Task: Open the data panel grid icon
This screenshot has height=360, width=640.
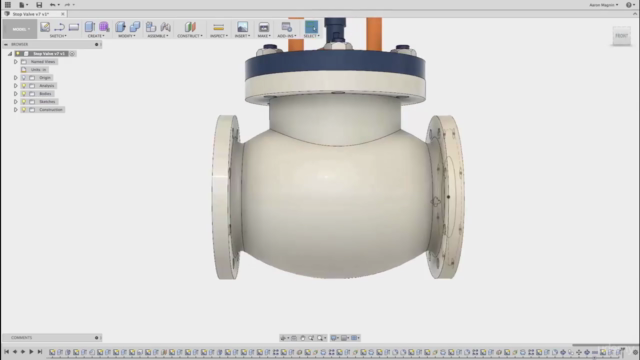Action: click(x=8, y=5)
